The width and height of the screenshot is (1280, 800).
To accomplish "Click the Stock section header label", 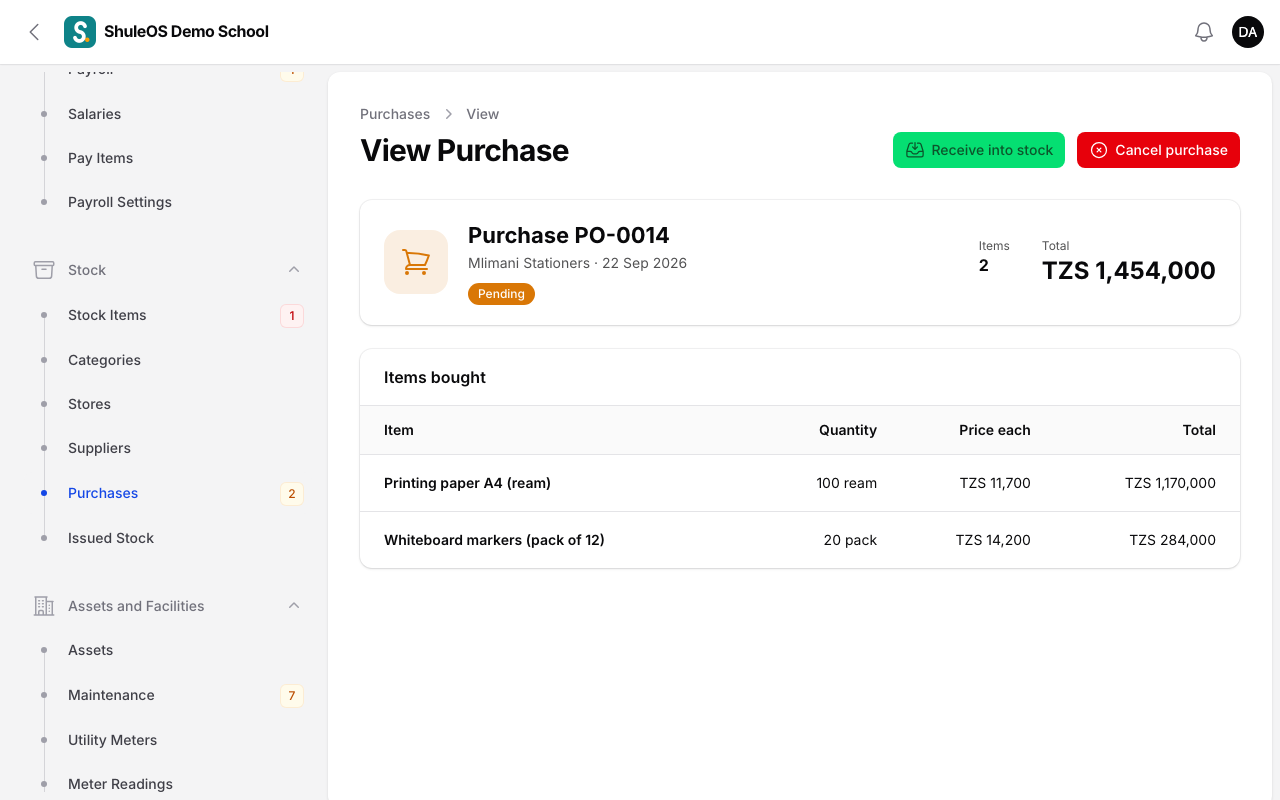I will click(87, 270).
